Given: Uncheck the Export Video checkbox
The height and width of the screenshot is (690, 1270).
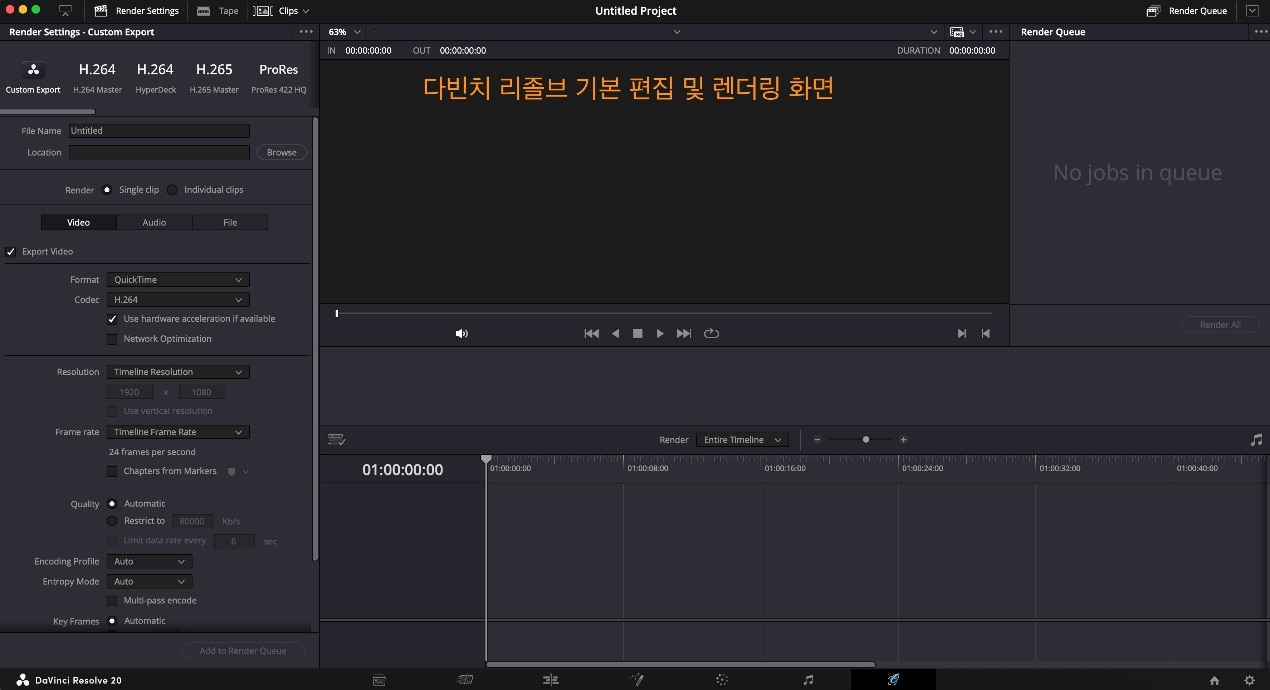Looking at the screenshot, I should pos(11,252).
